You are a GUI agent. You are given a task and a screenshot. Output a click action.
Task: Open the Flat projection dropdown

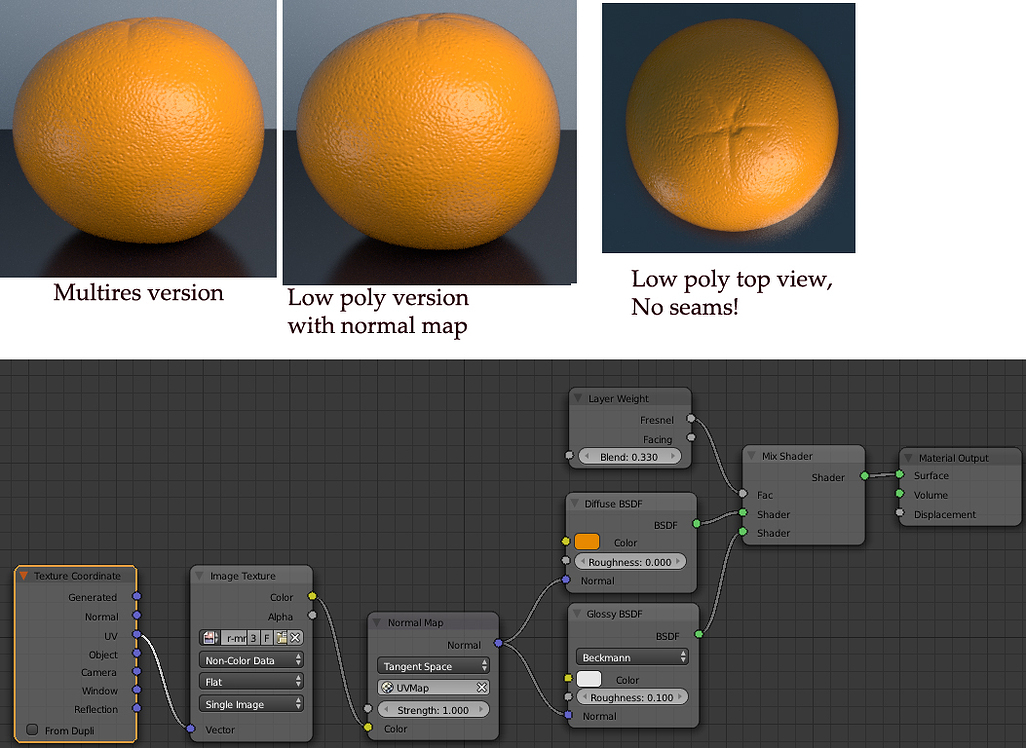pos(251,681)
